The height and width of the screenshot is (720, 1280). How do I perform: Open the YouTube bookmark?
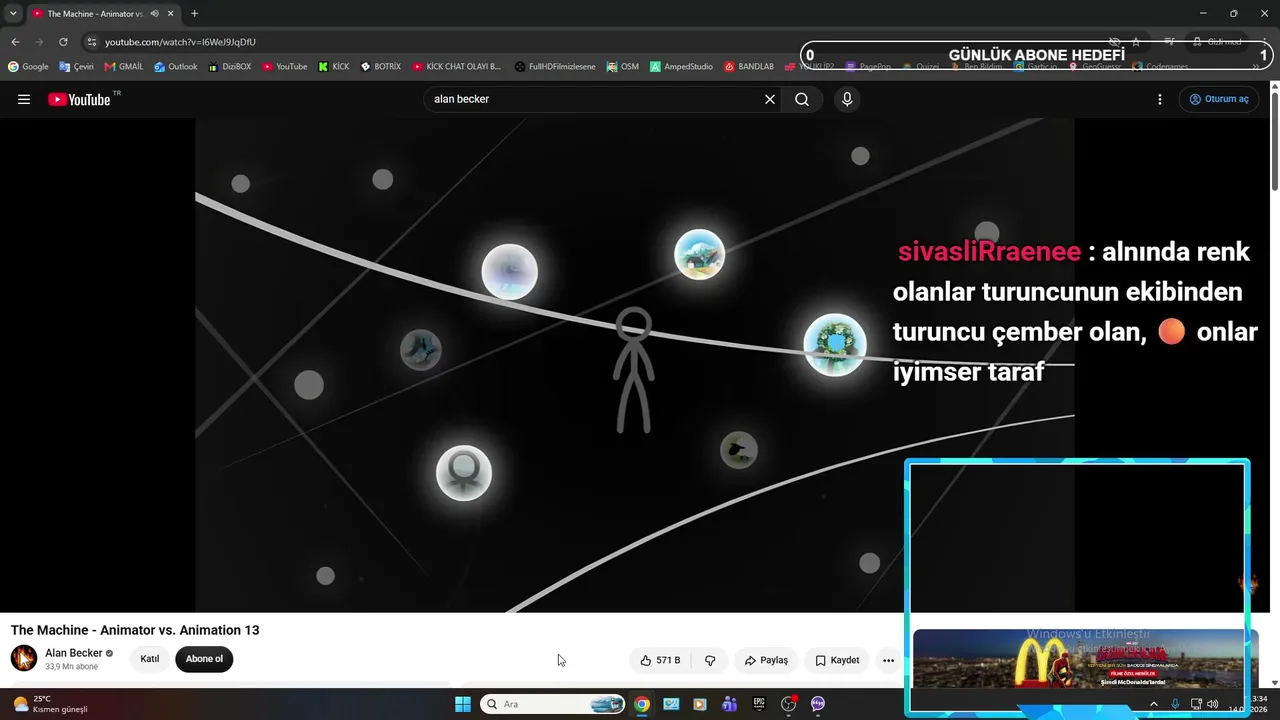[285, 67]
